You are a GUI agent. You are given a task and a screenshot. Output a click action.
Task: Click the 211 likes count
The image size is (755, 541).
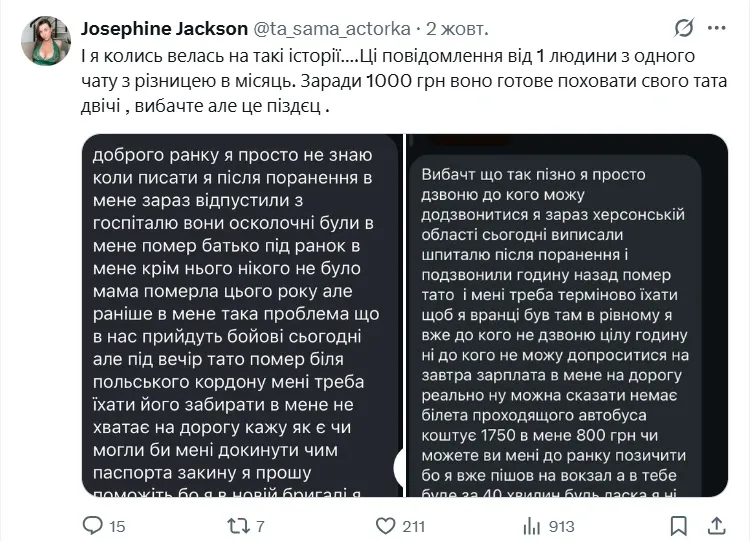coord(413,525)
